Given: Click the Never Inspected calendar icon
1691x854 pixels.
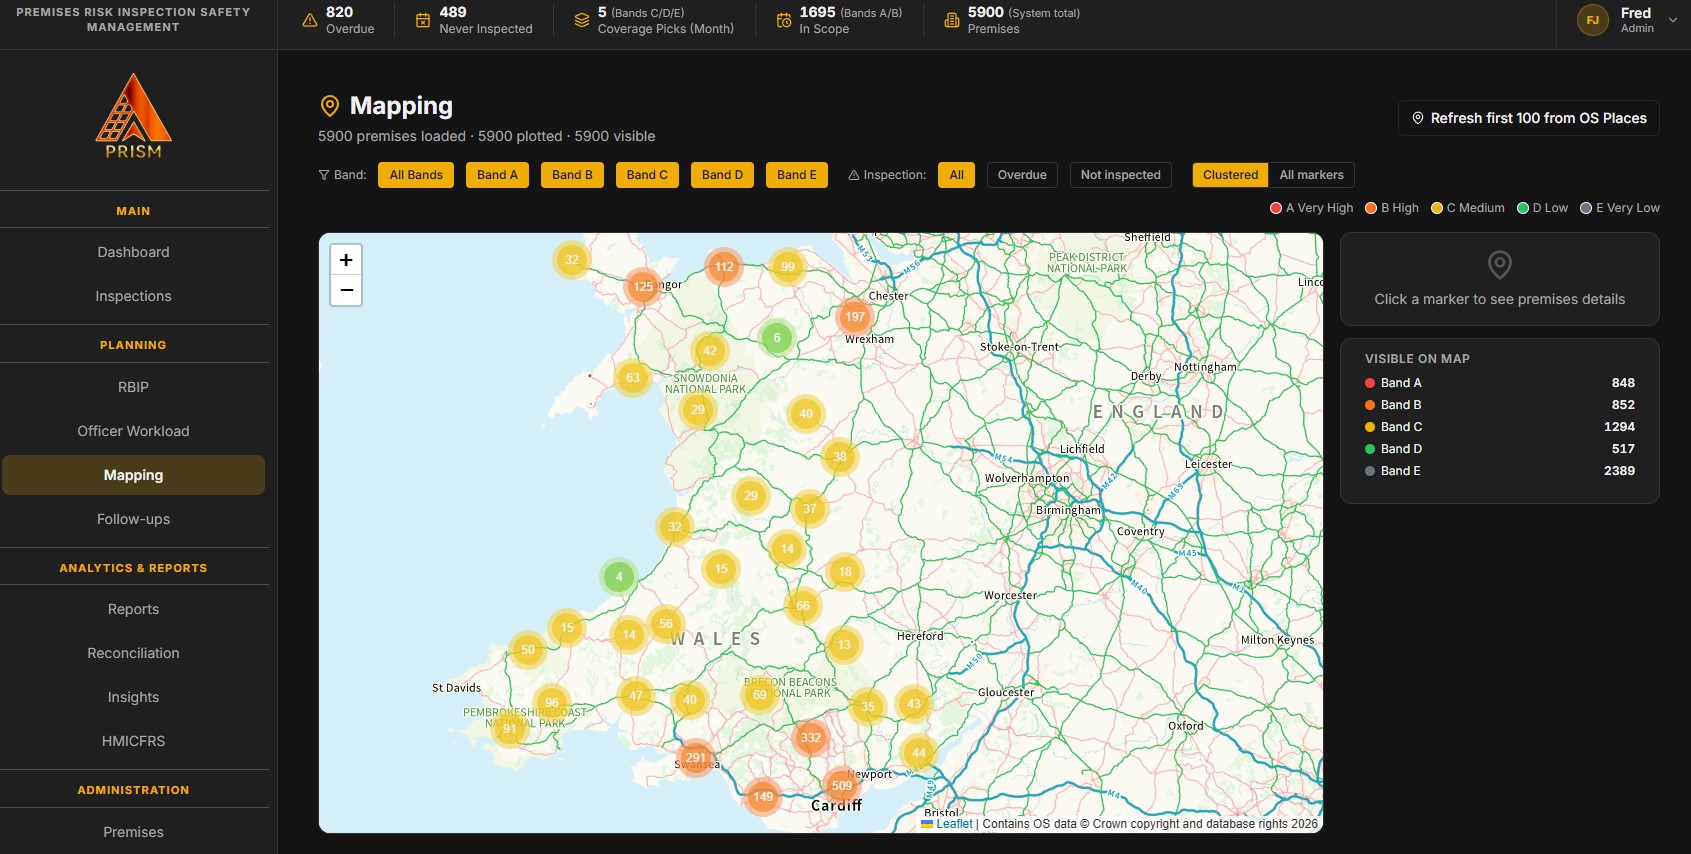Looking at the screenshot, I should point(423,20).
